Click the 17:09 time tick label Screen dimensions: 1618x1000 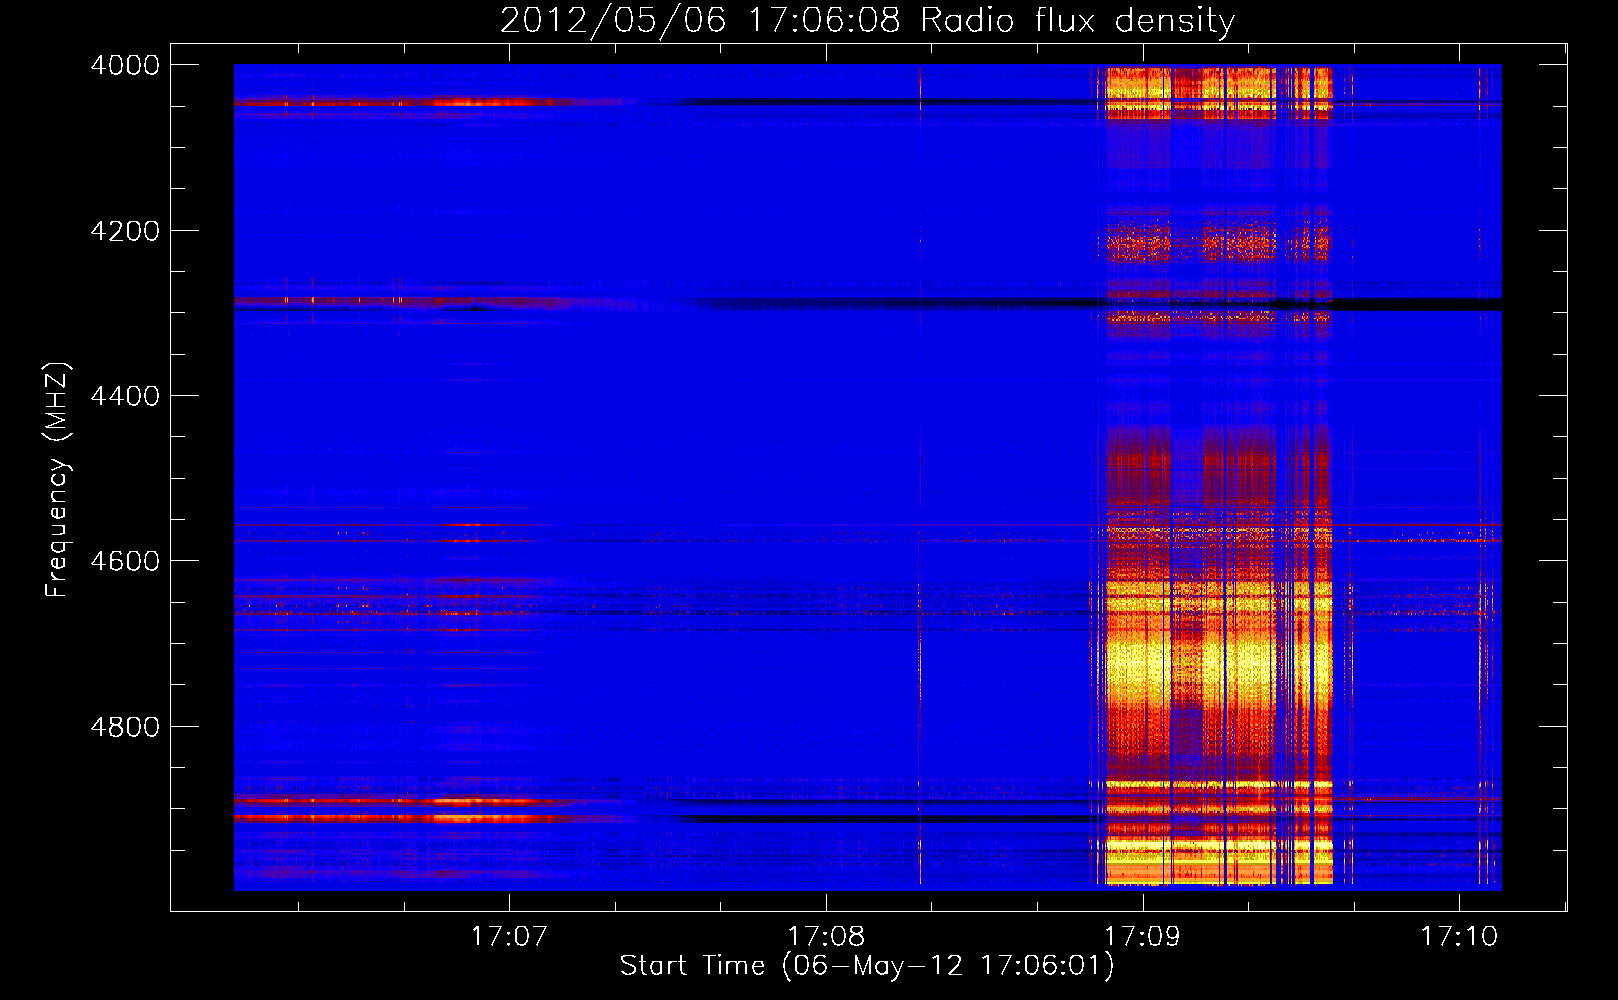[x=1142, y=936]
